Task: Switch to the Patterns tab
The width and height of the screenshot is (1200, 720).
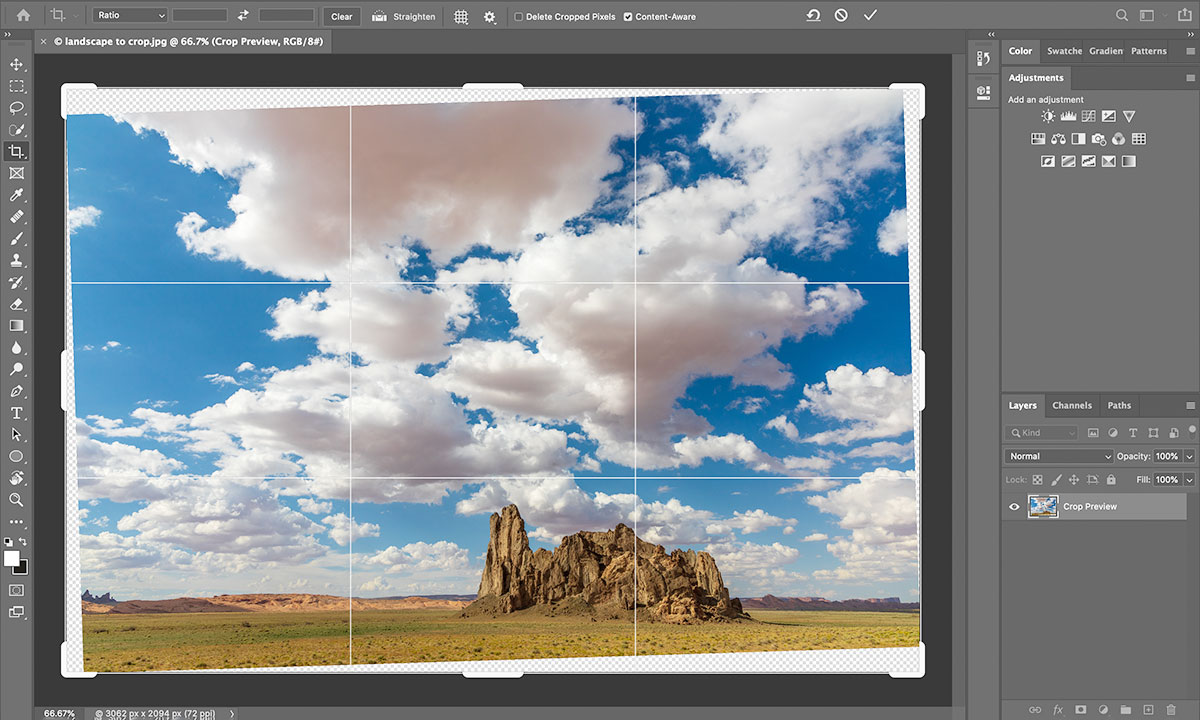Action: point(1148,51)
